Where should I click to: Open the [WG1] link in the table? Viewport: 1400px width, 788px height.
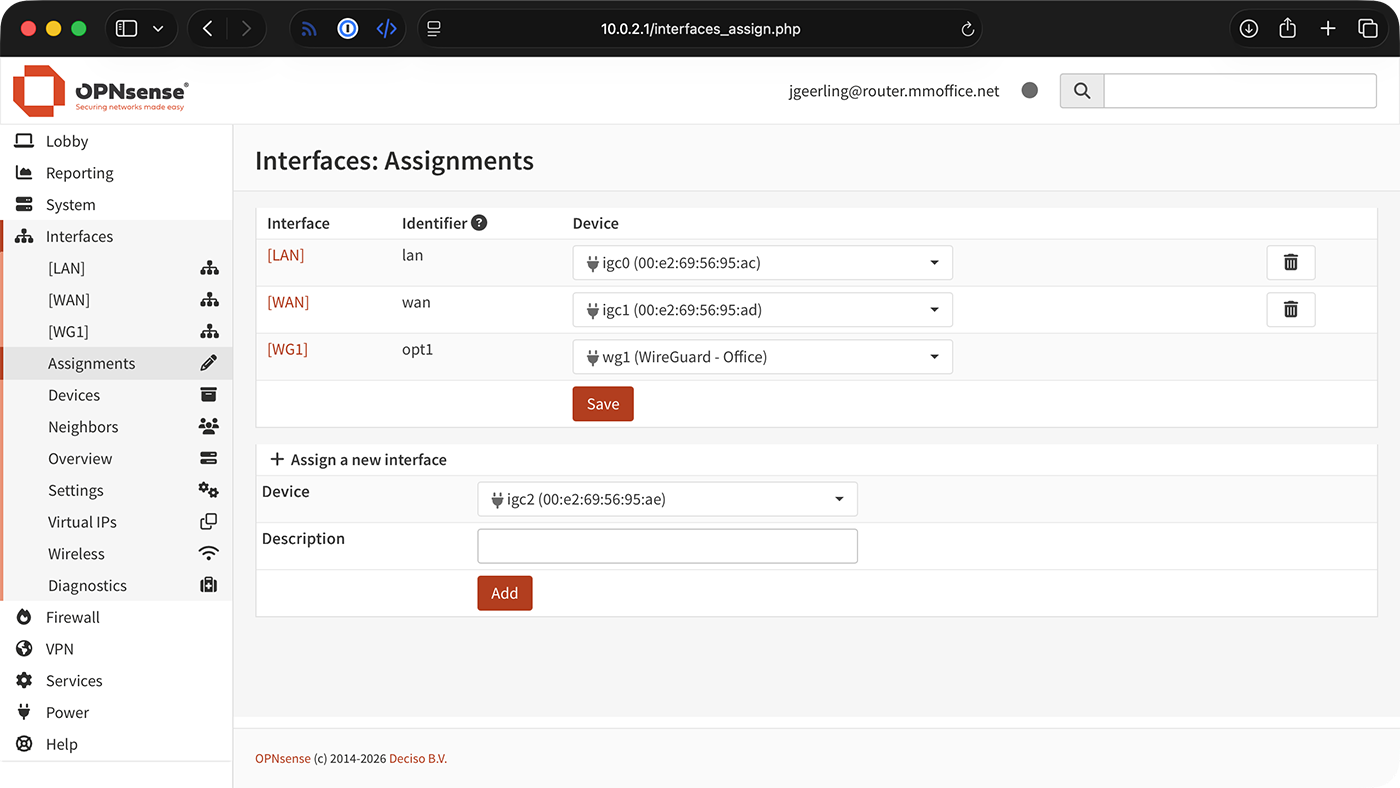[x=287, y=349]
